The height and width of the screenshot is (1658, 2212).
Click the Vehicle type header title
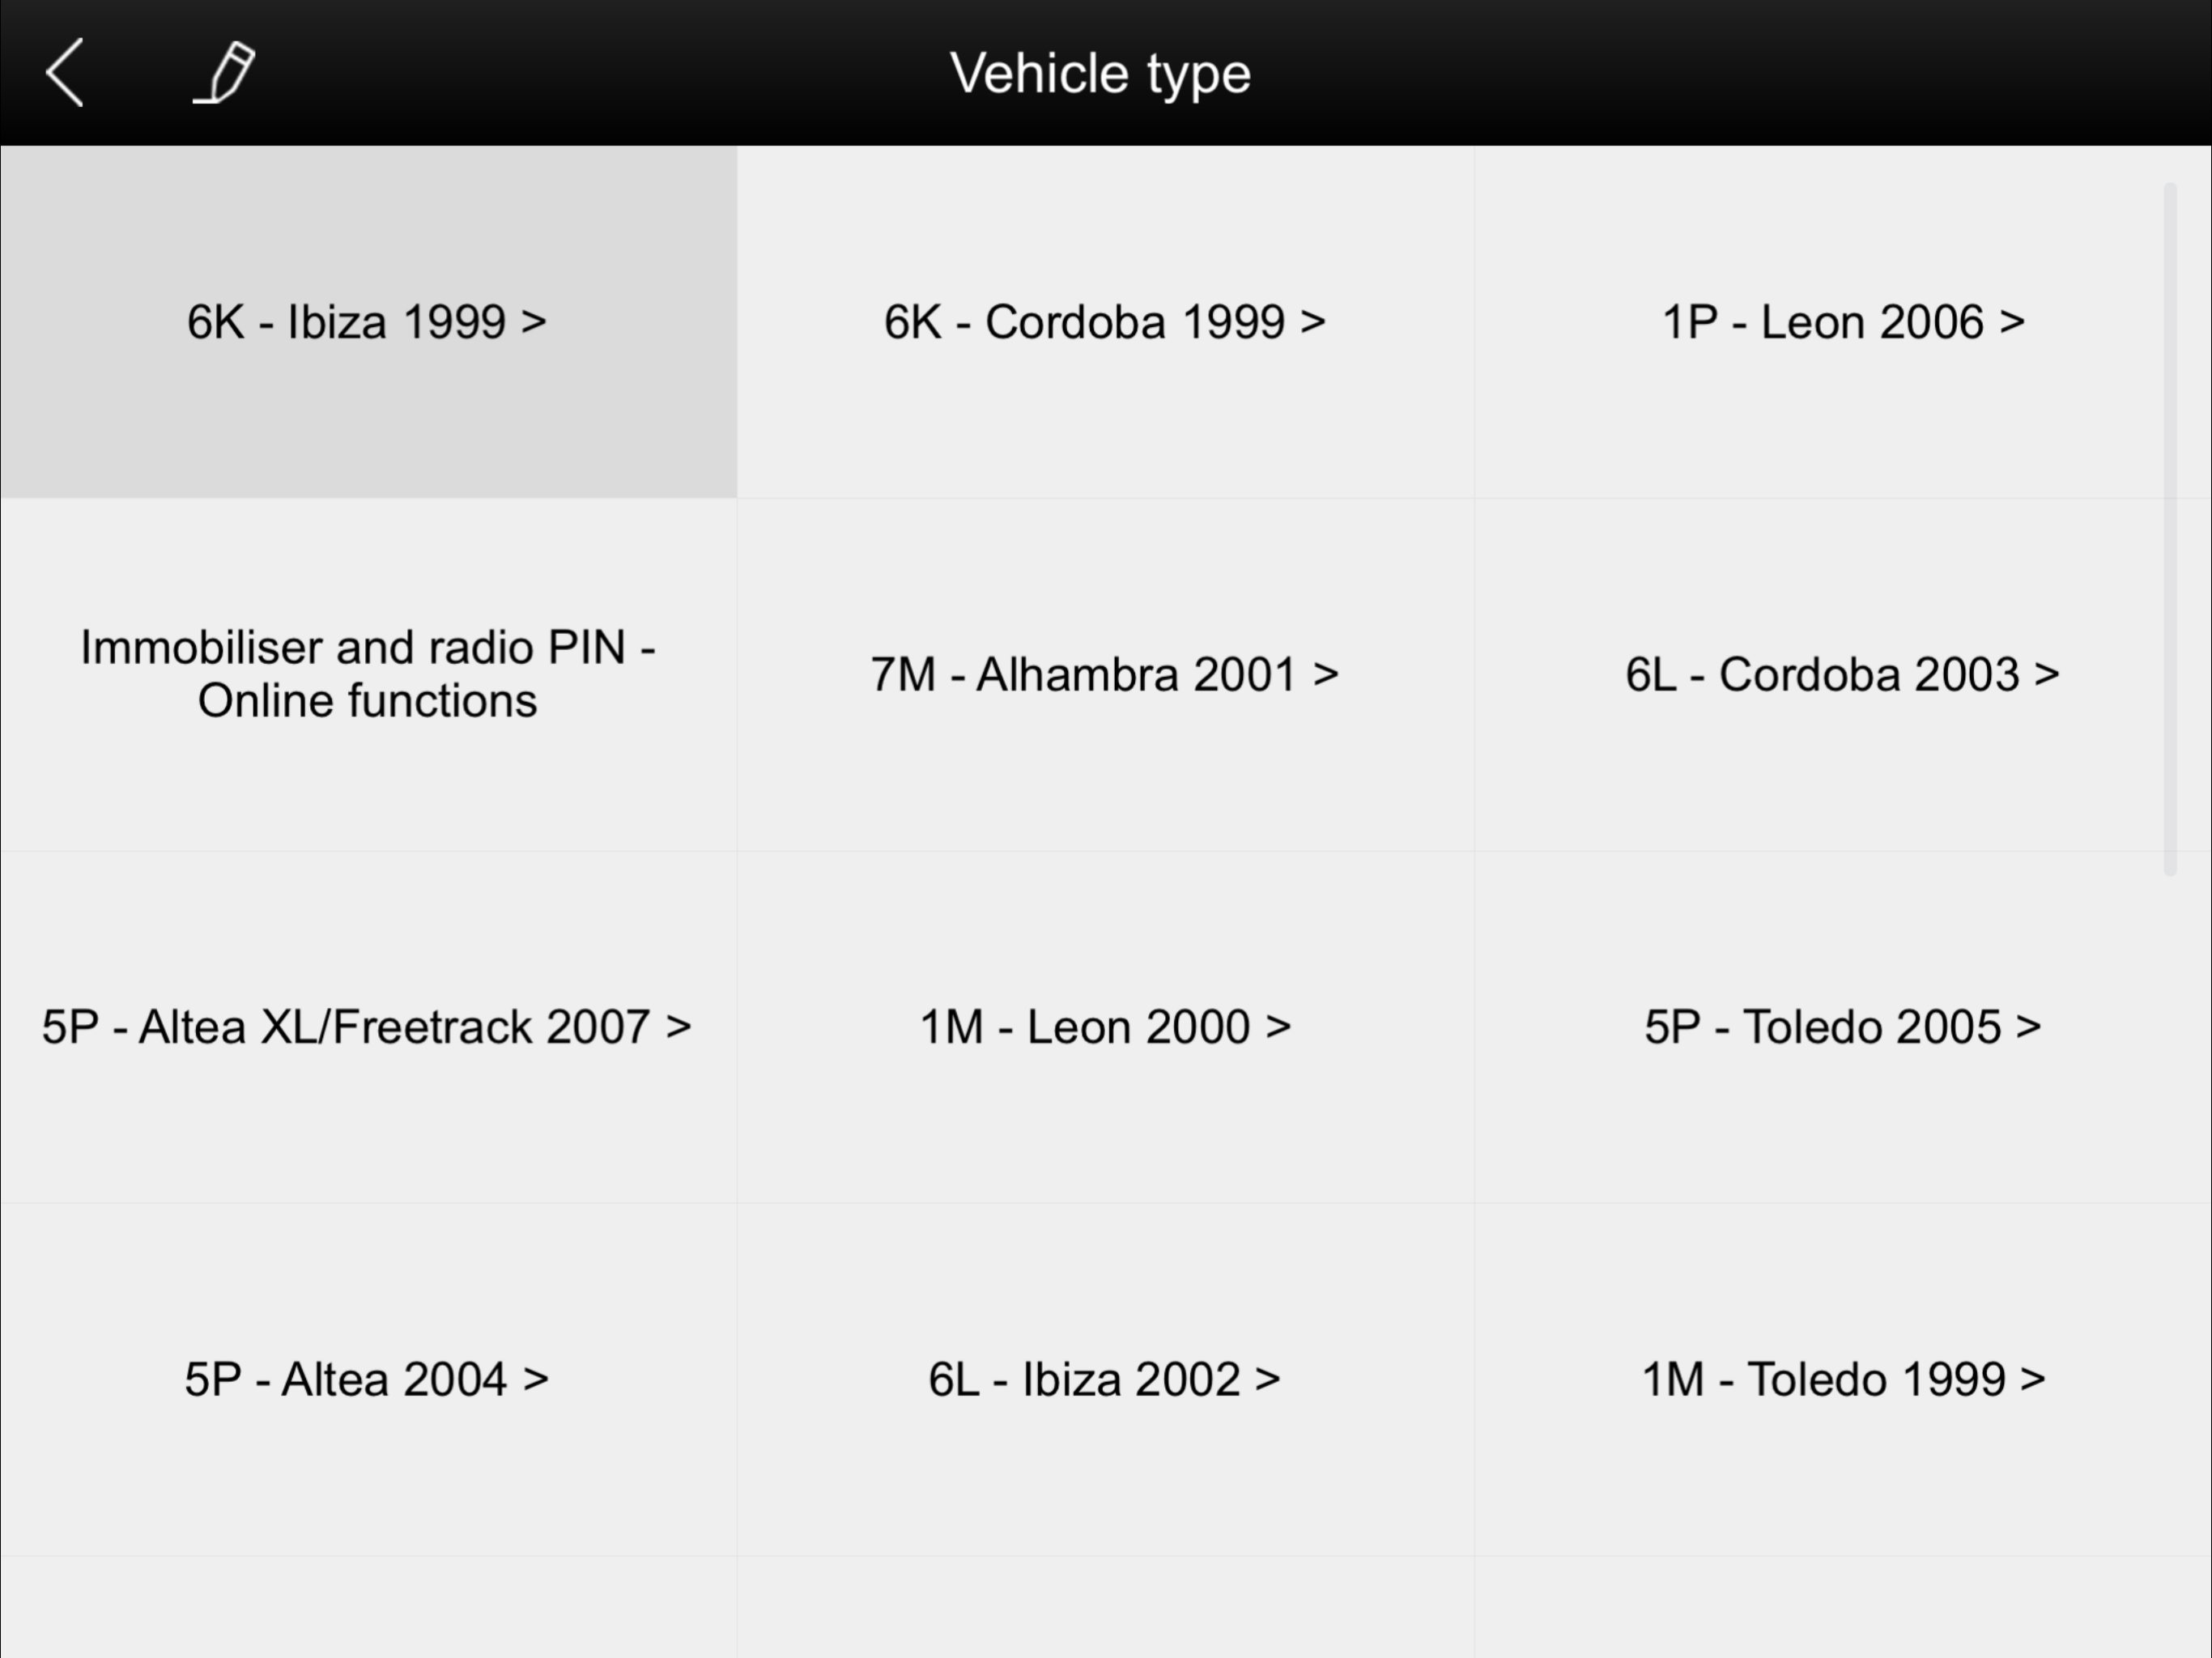(x=1100, y=73)
